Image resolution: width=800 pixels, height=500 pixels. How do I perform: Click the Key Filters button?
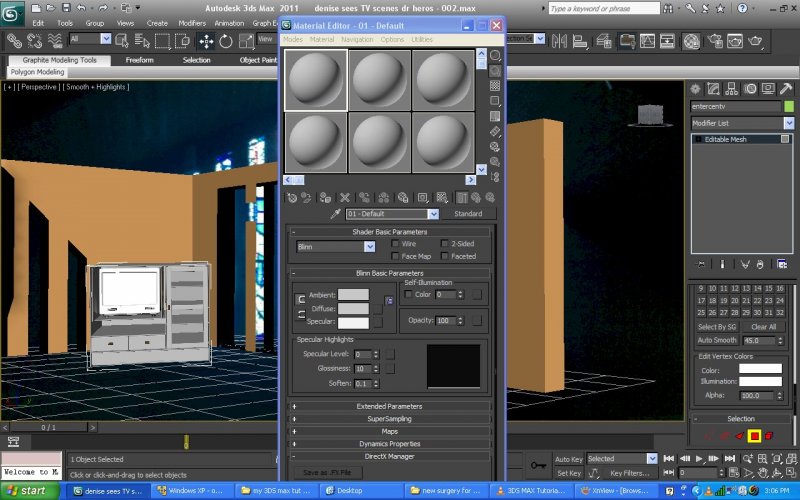pyautogui.click(x=630, y=473)
